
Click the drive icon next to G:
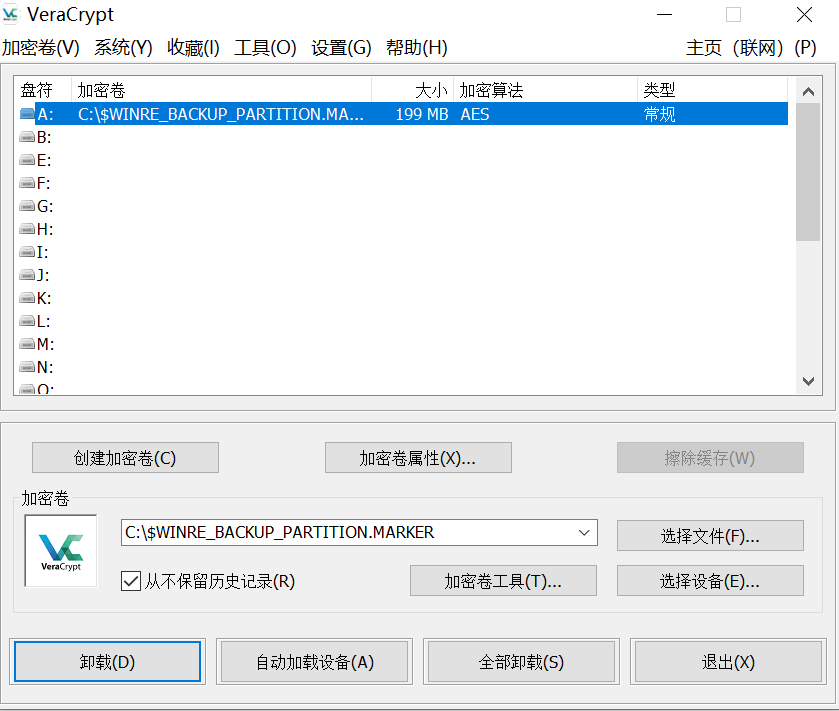pyautogui.click(x=27, y=207)
